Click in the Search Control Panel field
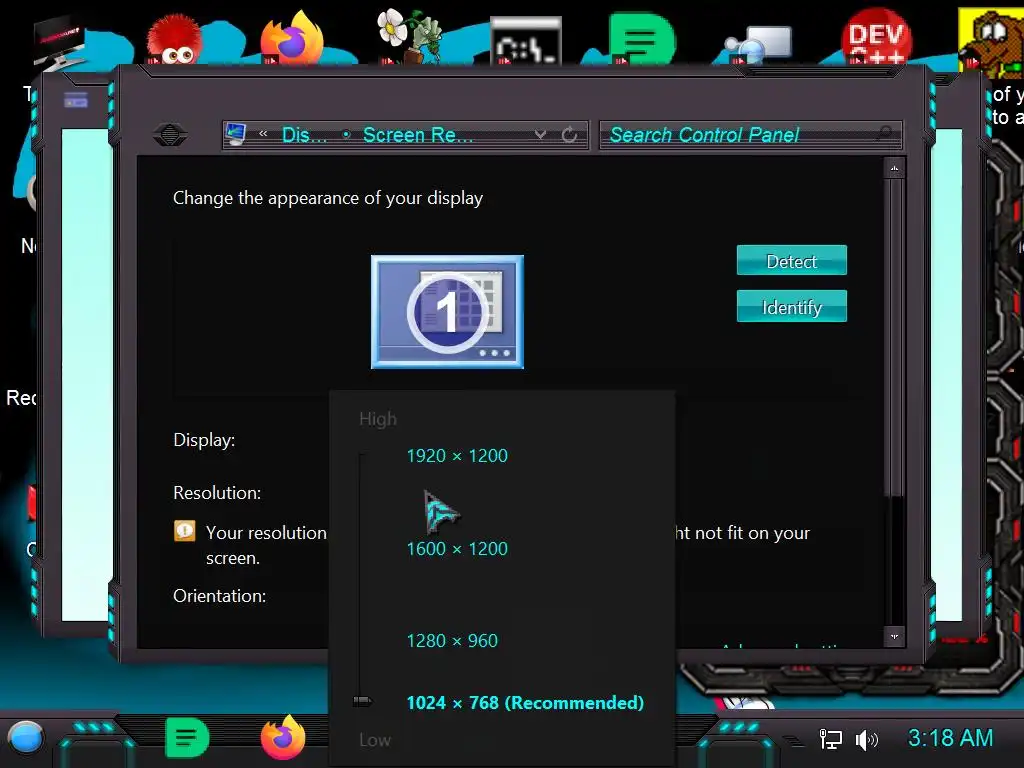Screen dimensions: 1024x768 [751, 135]
